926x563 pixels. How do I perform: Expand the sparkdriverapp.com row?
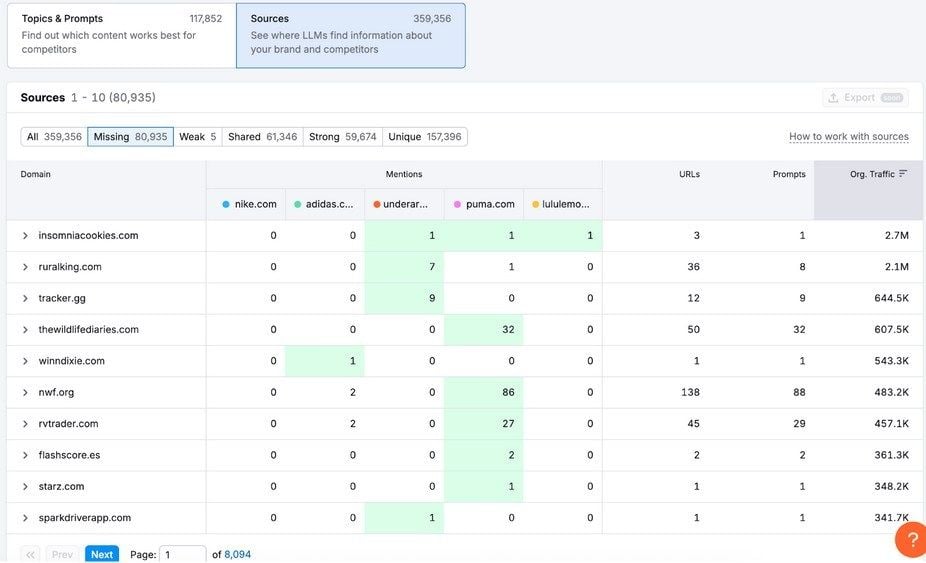coord(25,518)
